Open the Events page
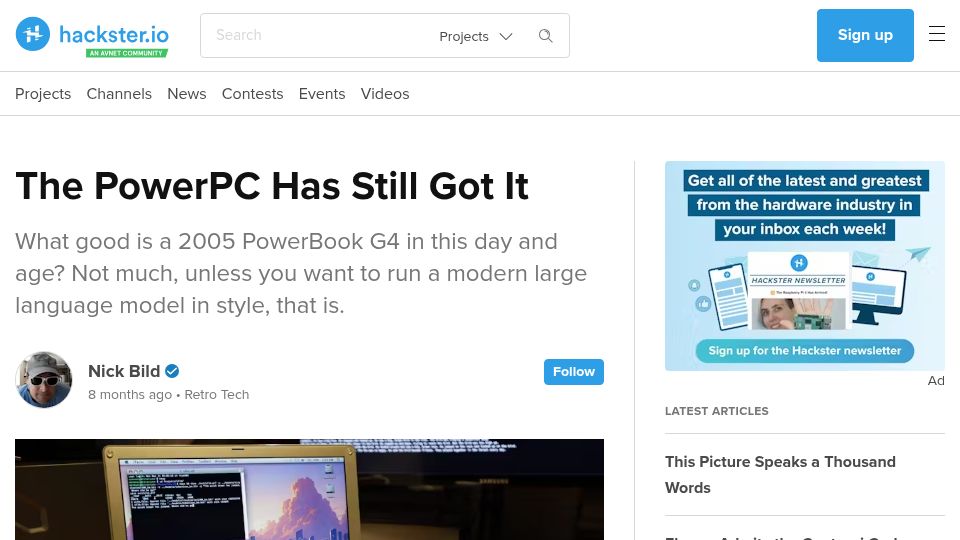Screen dimensions: 960x540 [x=322, y=94]
